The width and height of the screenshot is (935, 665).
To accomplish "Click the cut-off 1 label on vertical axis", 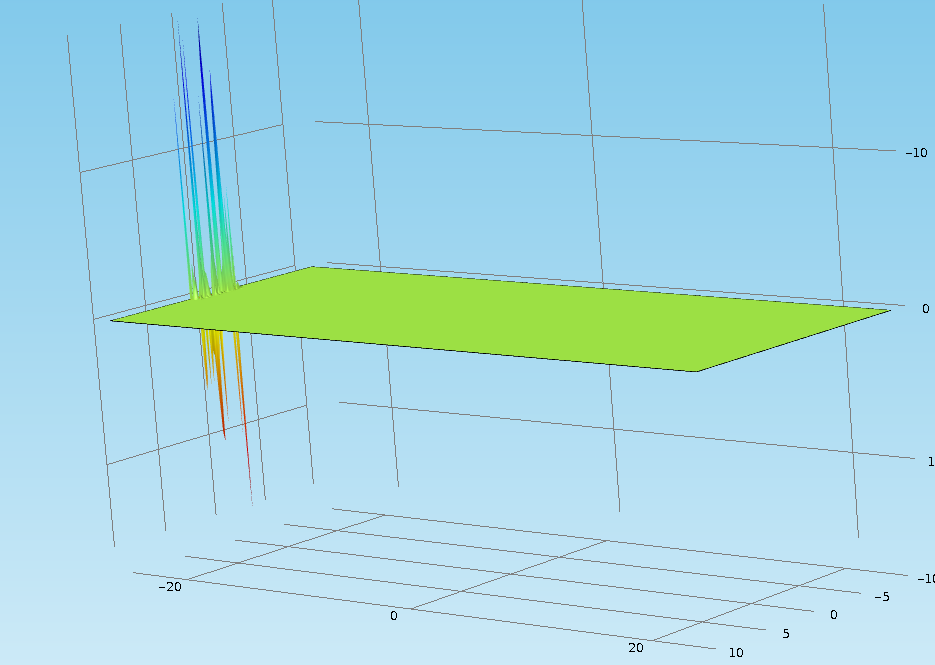I will pos(929,460).
